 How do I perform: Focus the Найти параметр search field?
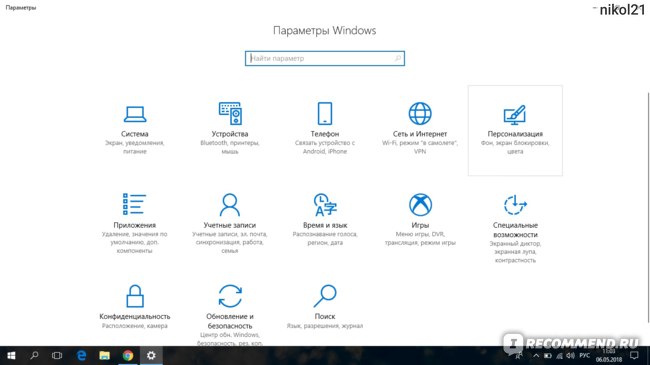(325, 58)
